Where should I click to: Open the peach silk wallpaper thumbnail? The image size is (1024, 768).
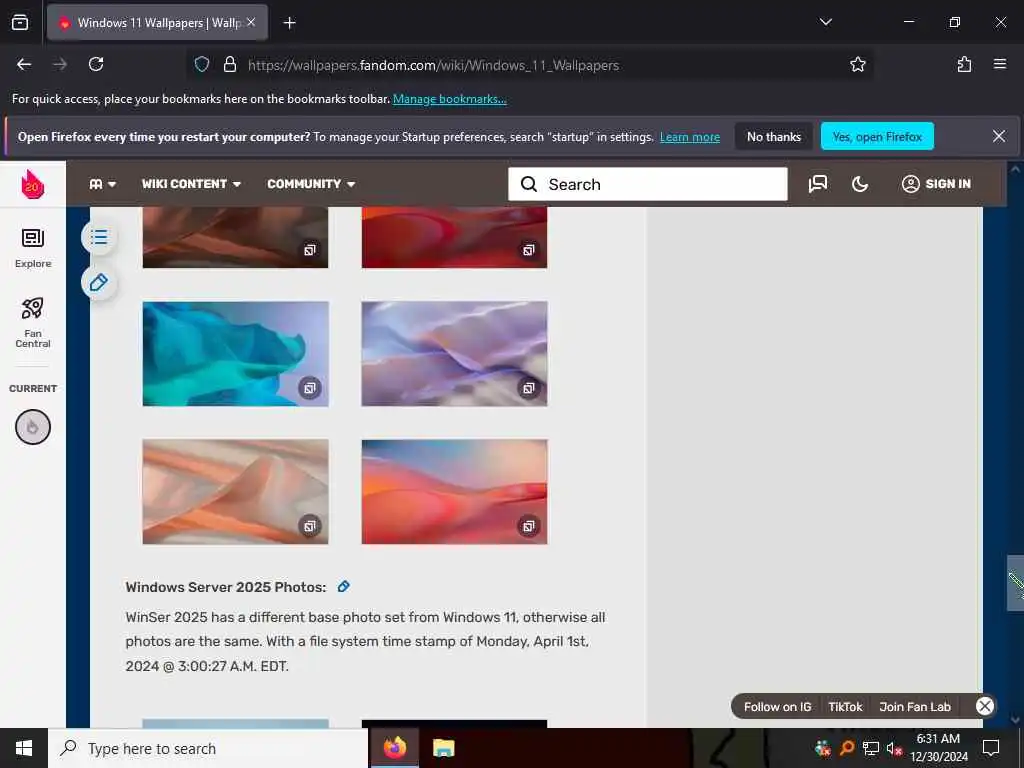click(x=236, y=492)
